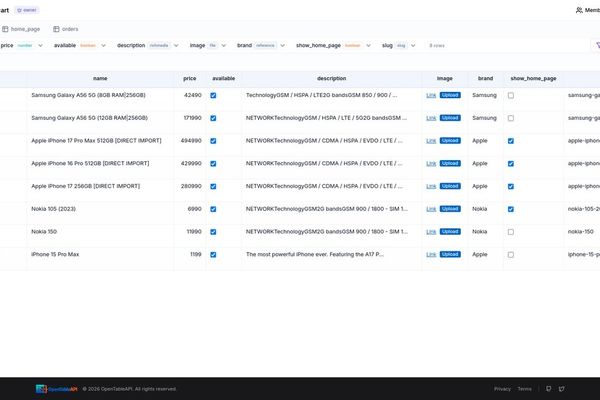Click the show_home_page column header
Viewport: 600px width, 400px height.
[533, 78]
